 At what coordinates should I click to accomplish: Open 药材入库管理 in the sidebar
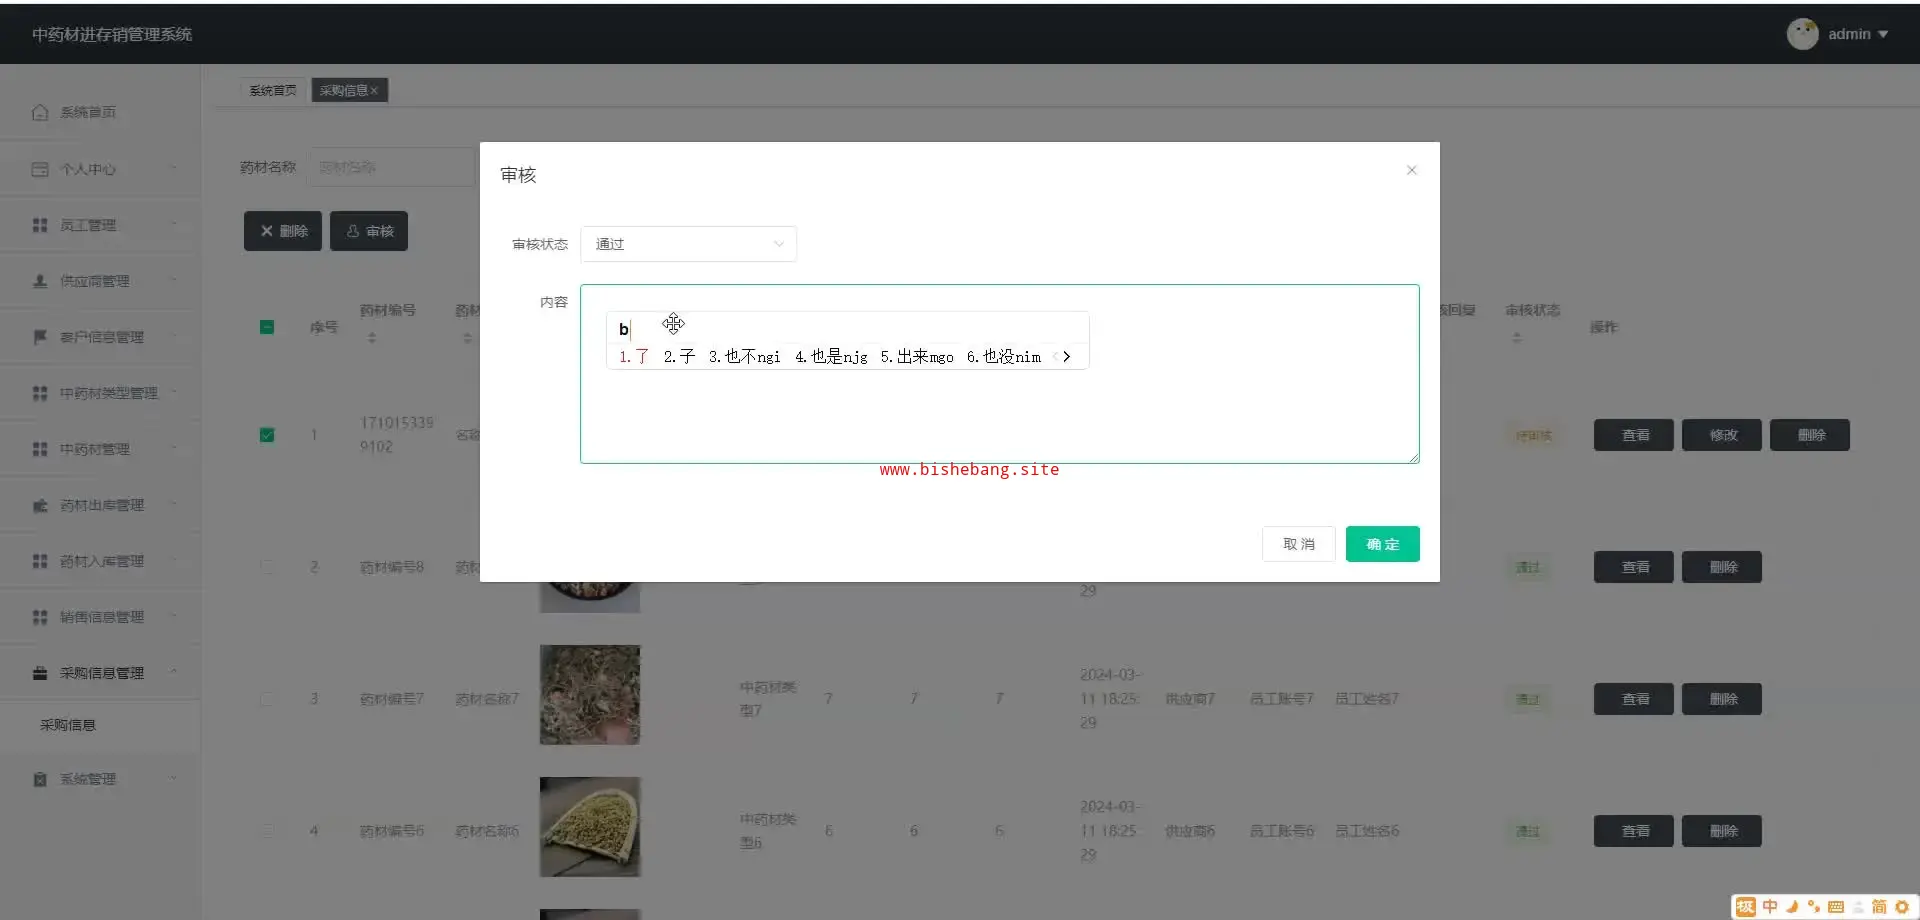[100, 561]
